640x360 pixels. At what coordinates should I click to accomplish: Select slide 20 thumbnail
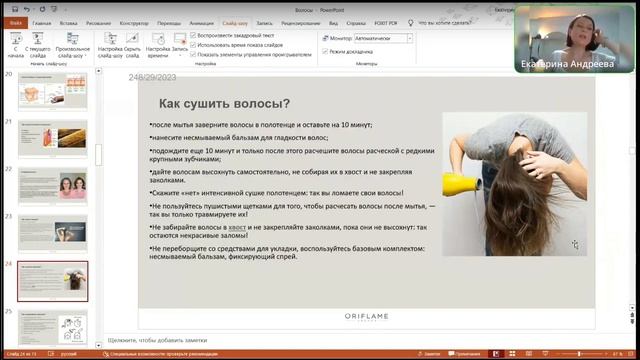click(x=53, y=91)
